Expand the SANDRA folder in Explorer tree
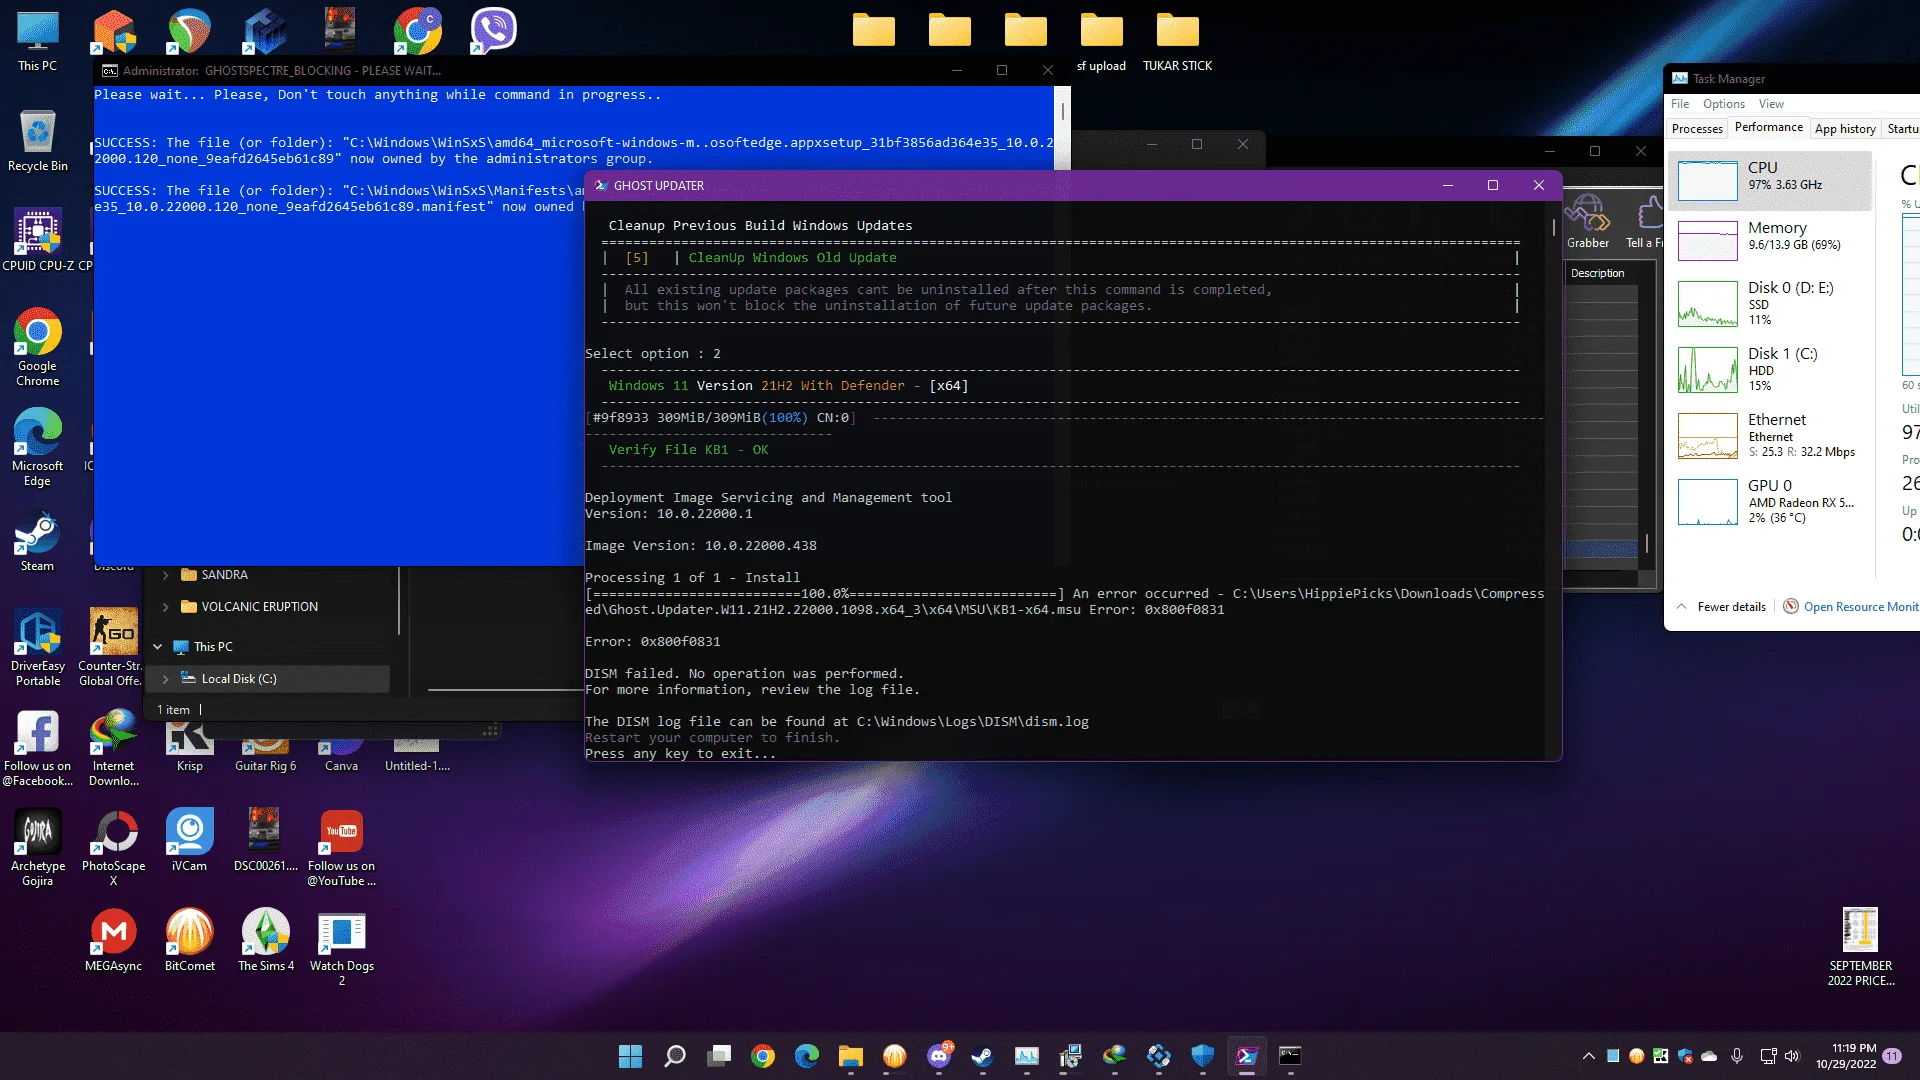This screenshot has width=1920, height=1080. pos(166,575)
